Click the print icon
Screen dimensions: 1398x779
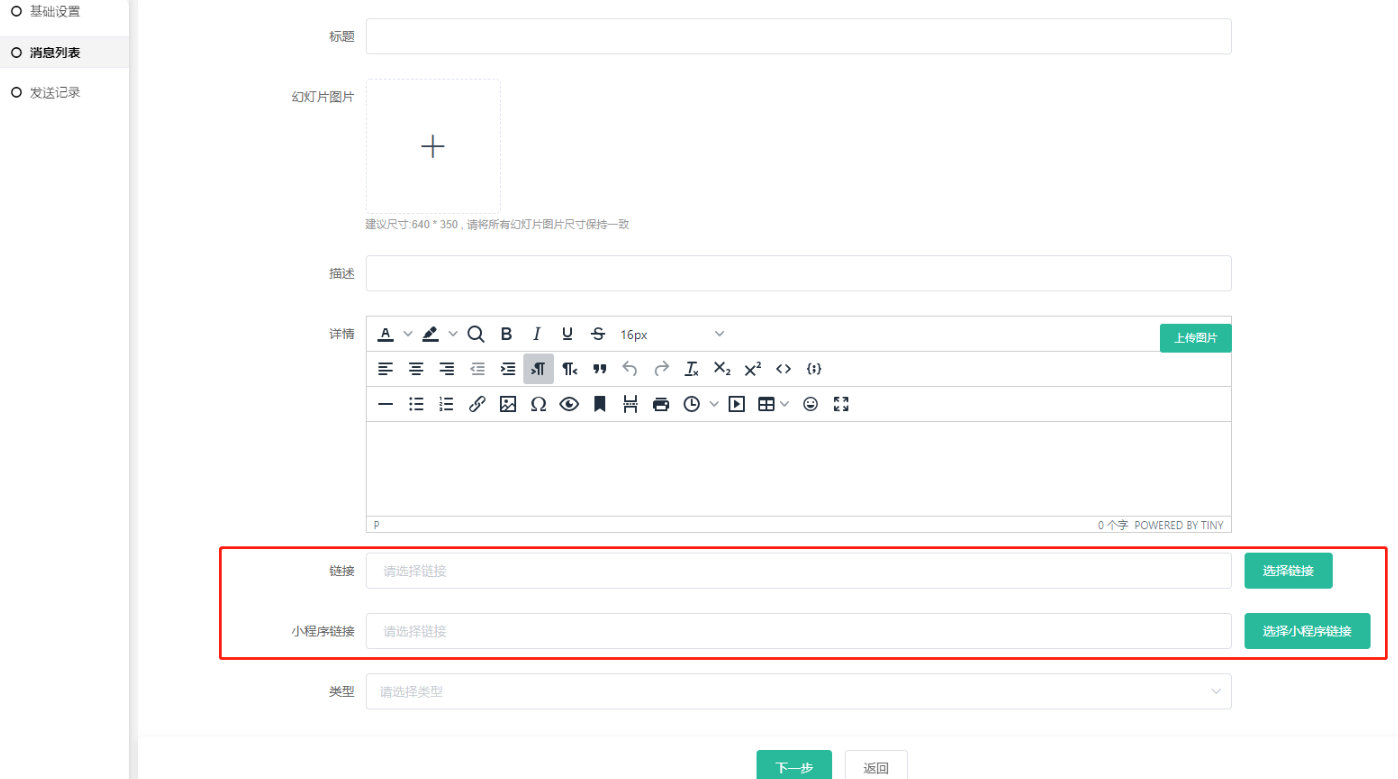660,404
